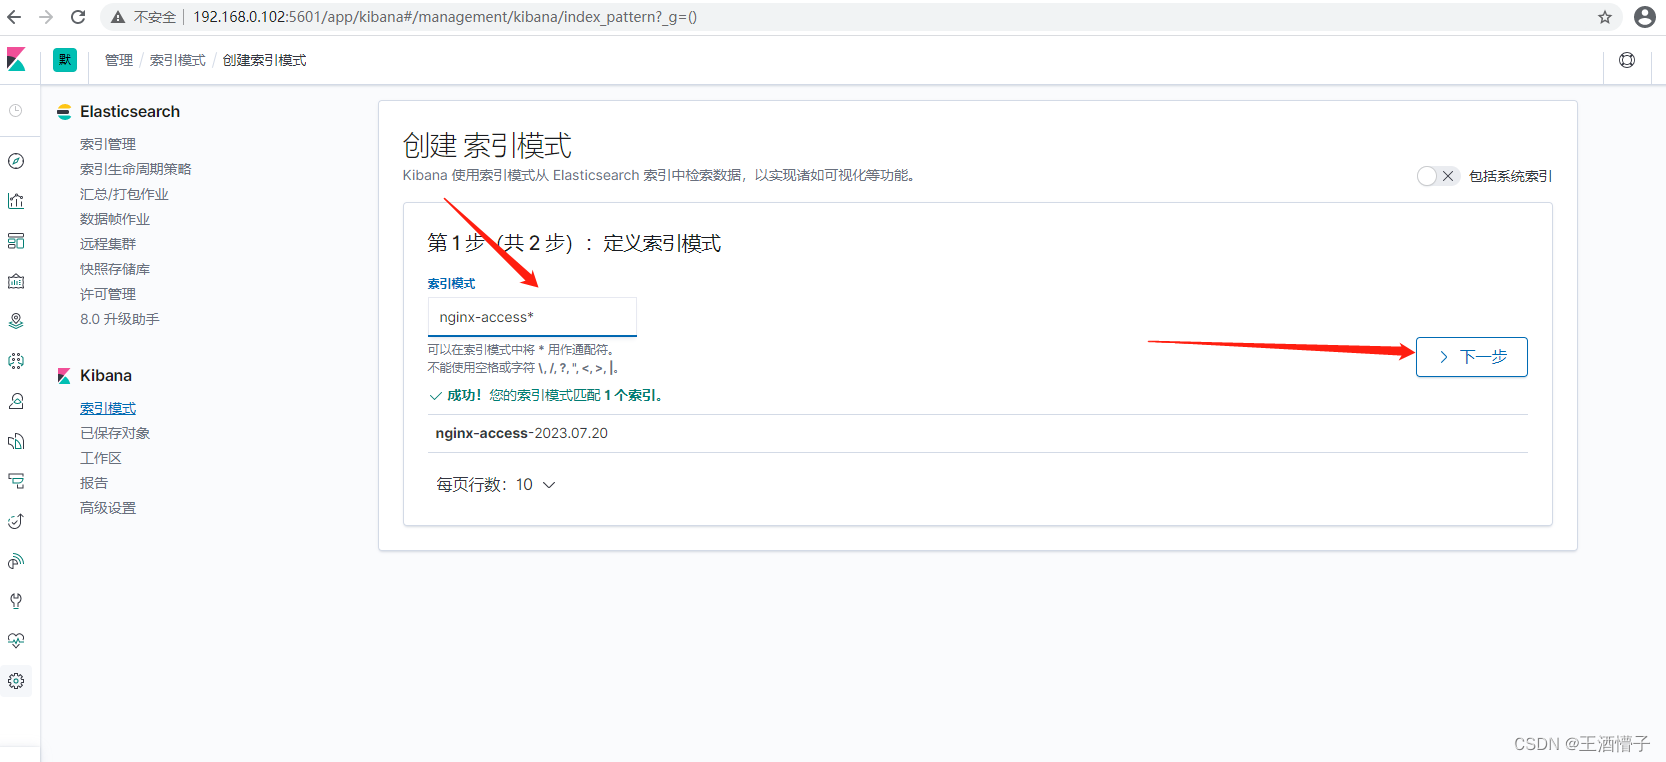Click the 创建索引模式 breadcrumb text
This screenshot has height=762, width=1666.
tap(265, 60)
